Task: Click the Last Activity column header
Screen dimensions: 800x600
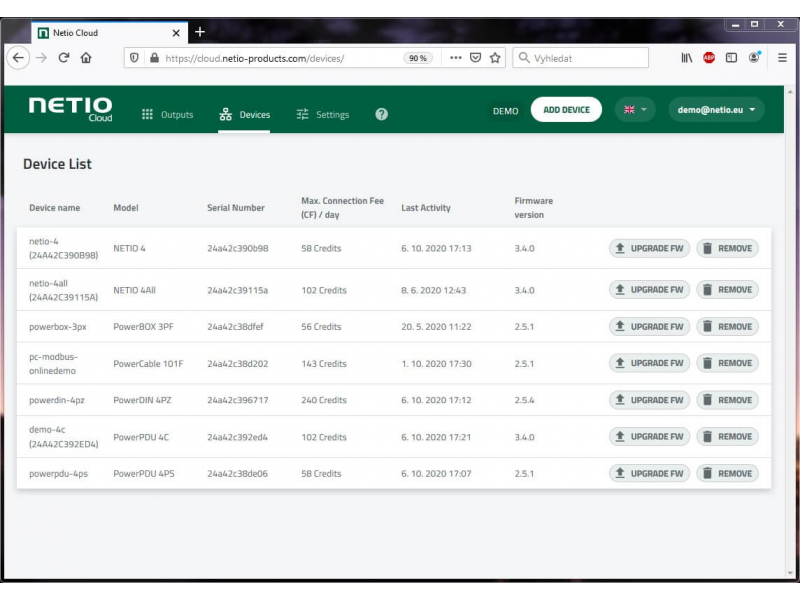Action: (x=426, y=208)
